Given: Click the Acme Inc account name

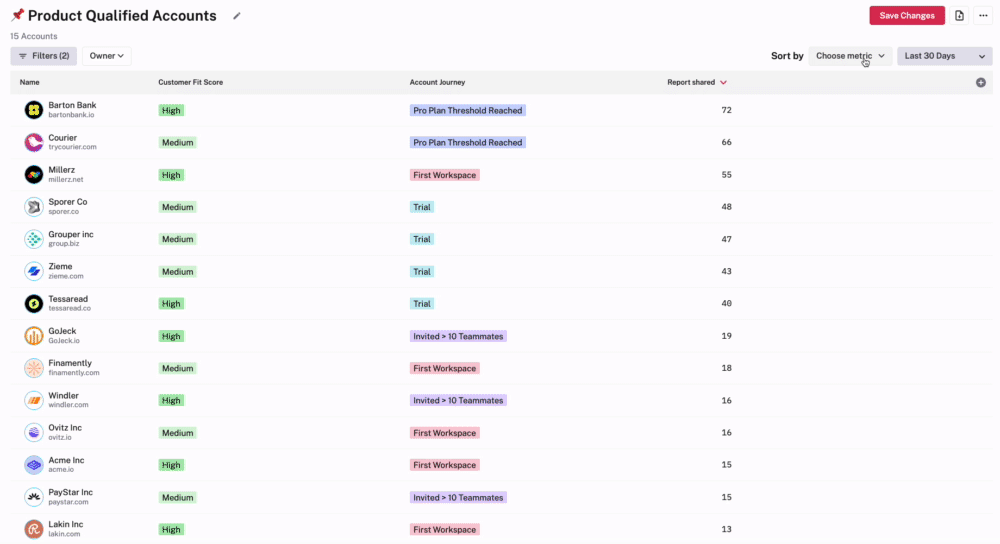Looking at the screenshot, I should pyautogui.click(x=66, y=460).
